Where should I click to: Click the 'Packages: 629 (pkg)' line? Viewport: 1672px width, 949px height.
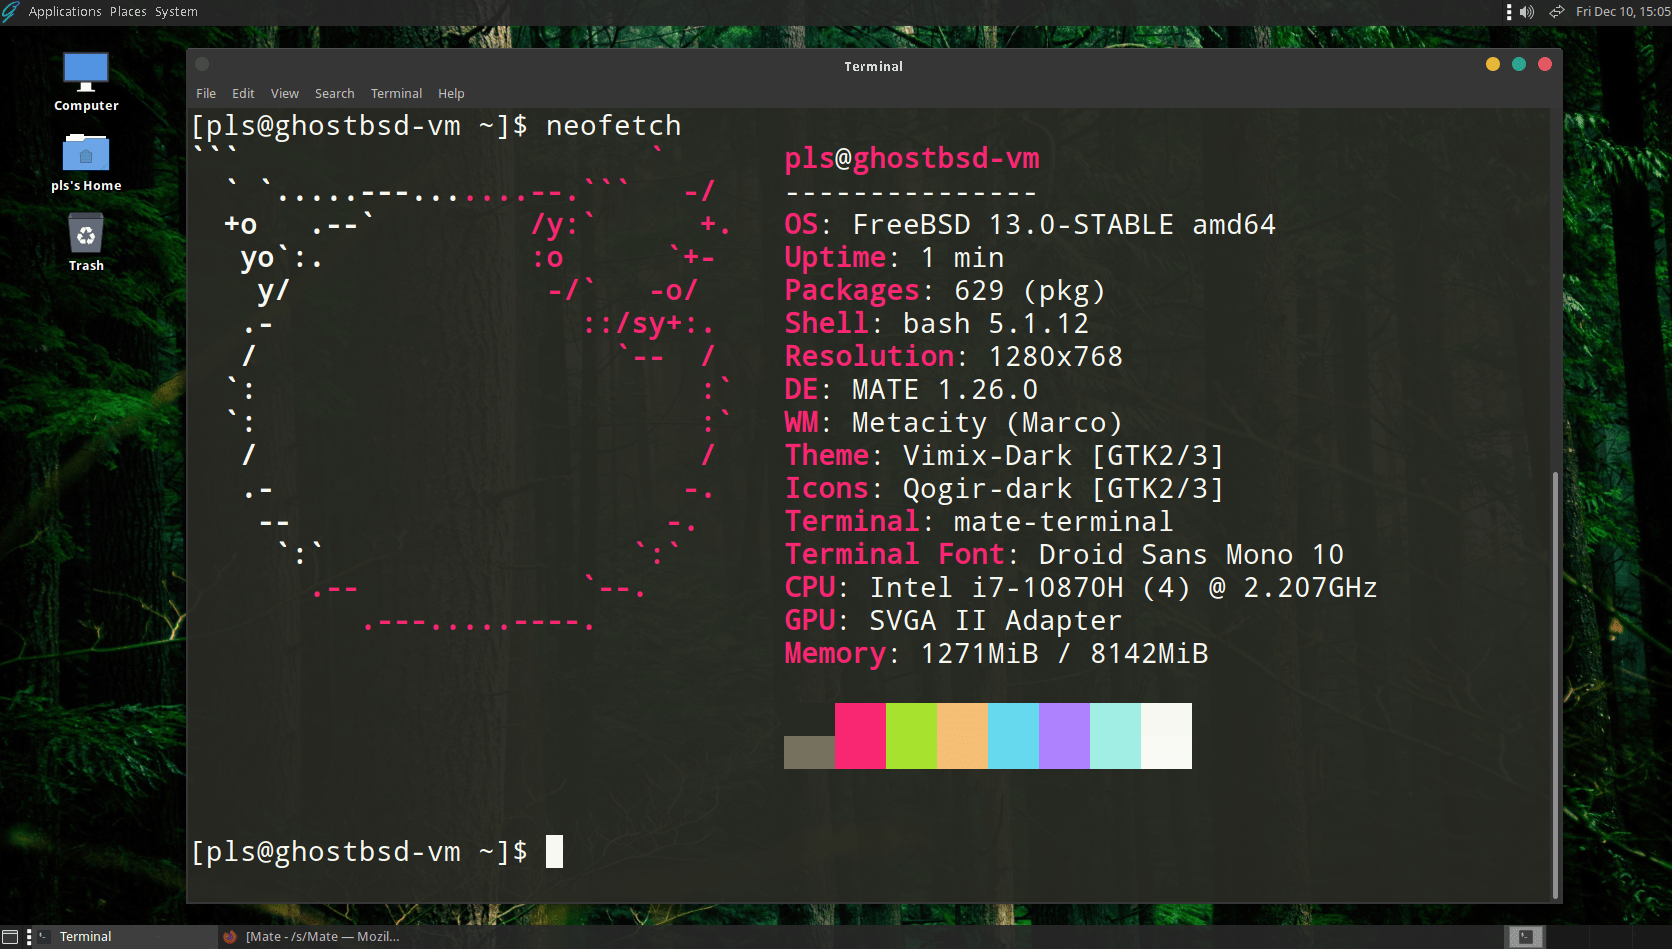coord(945,290)
